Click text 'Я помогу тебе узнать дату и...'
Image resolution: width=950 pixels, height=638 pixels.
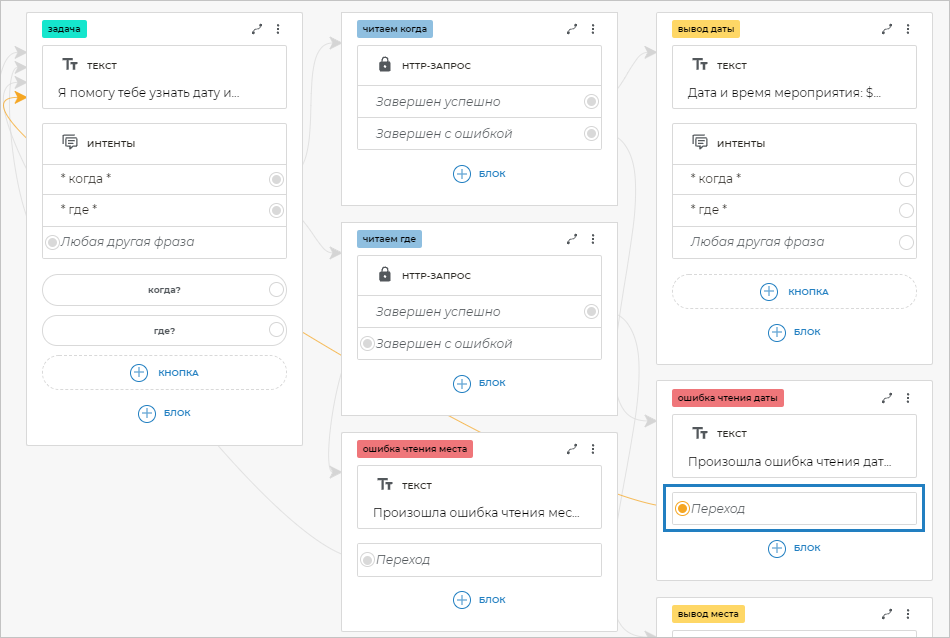coord(149,93)
